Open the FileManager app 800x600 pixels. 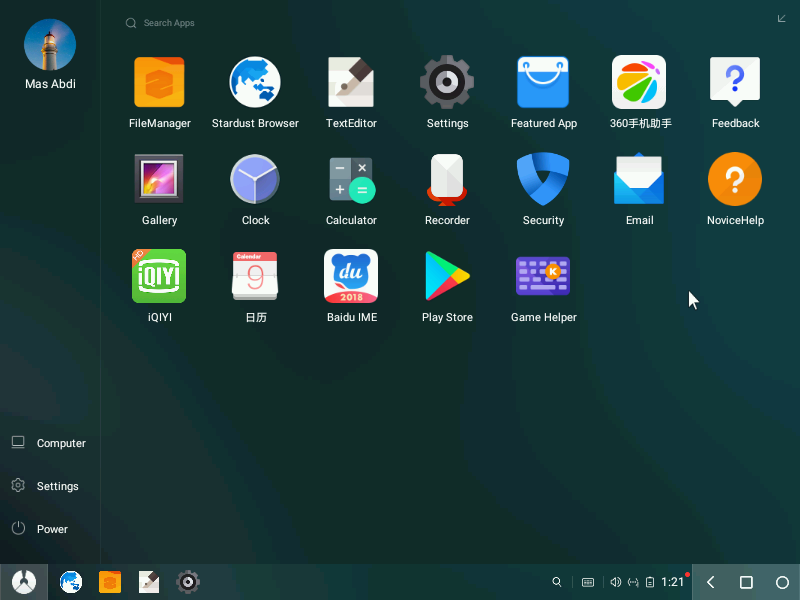[x=159, y=82]
